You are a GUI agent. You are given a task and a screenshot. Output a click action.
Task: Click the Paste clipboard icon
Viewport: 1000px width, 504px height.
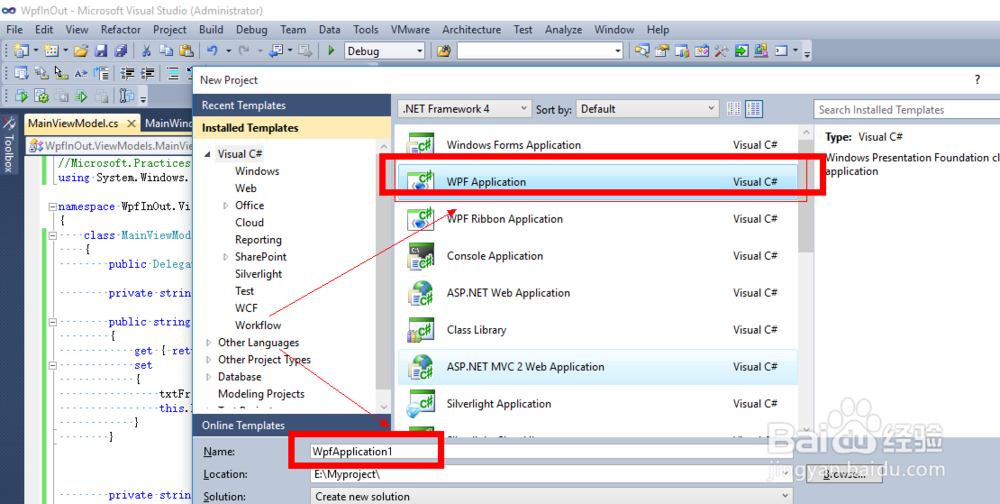[x=186, y=51]
